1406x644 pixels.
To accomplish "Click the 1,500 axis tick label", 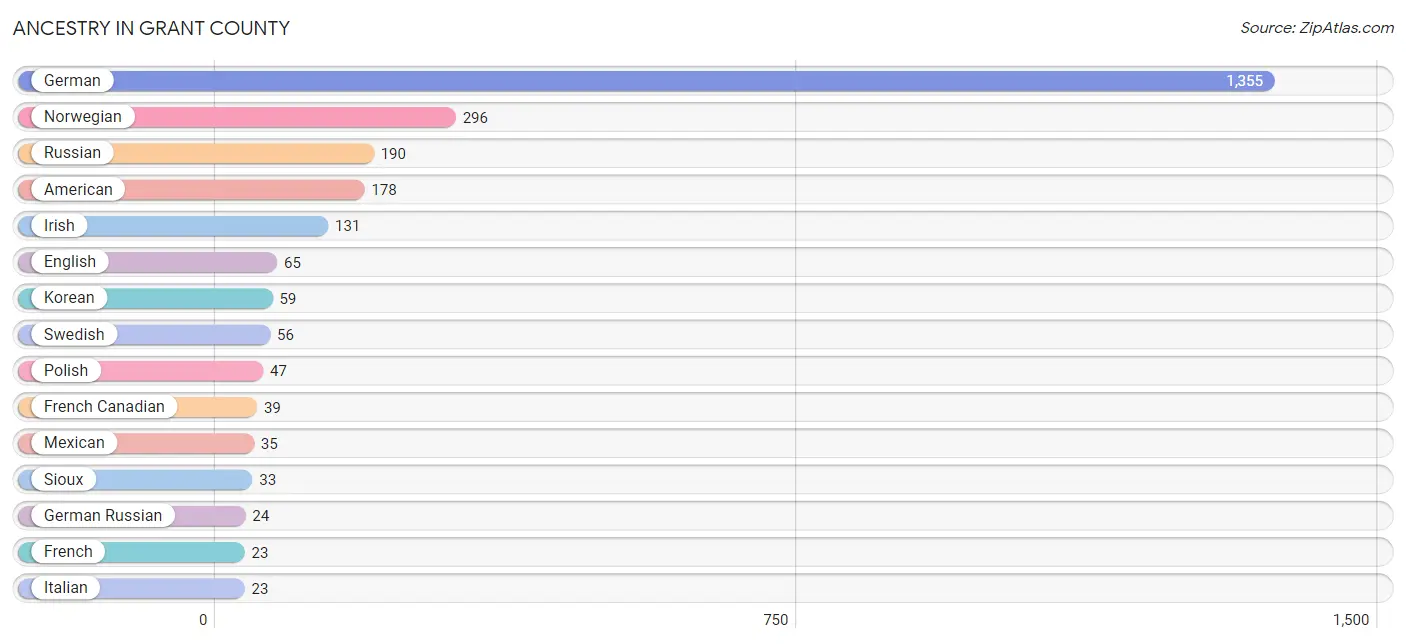I will (x=1351, y=620).
